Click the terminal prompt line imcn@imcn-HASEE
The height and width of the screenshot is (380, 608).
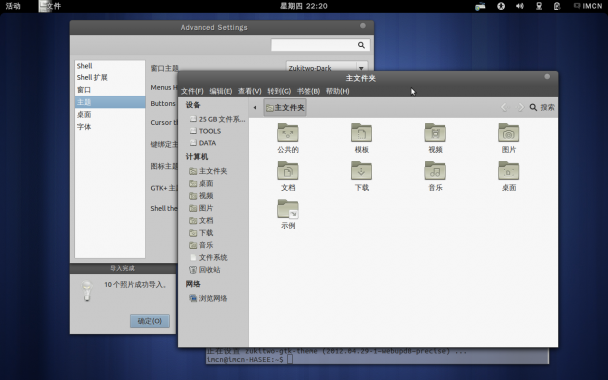[250, 360]
